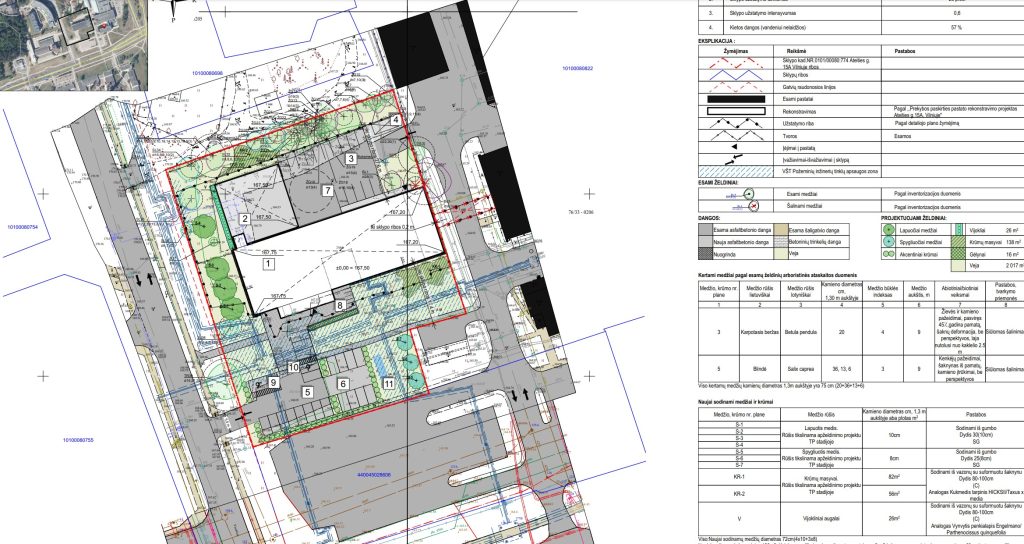Click the '56m²' area value cell
The height and width of the screenshot is (544, 1024).
click(x=894, y=494)
